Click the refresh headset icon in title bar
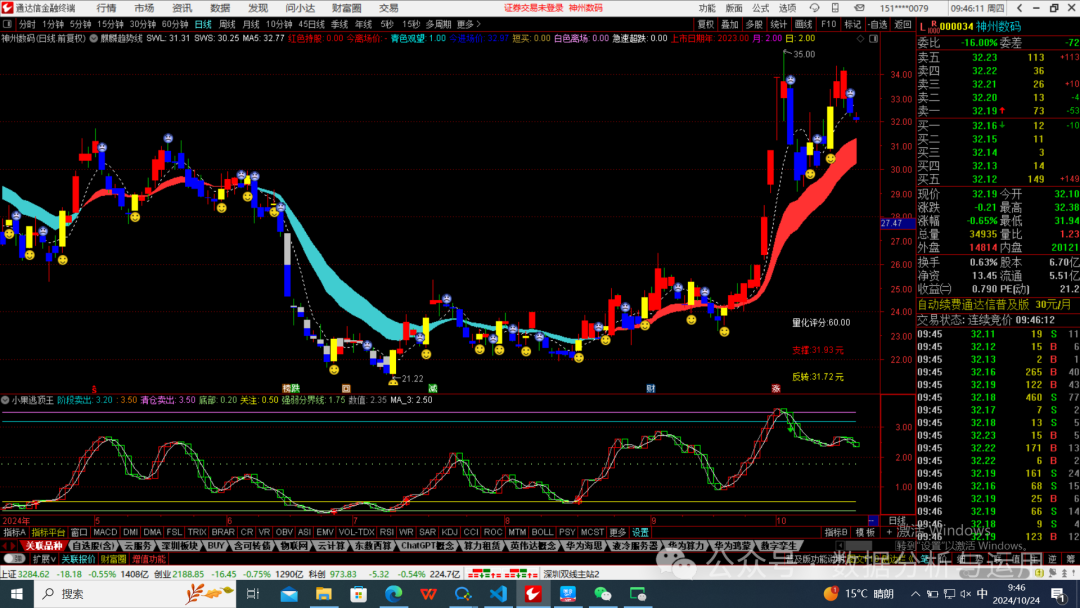 (814, 8)
